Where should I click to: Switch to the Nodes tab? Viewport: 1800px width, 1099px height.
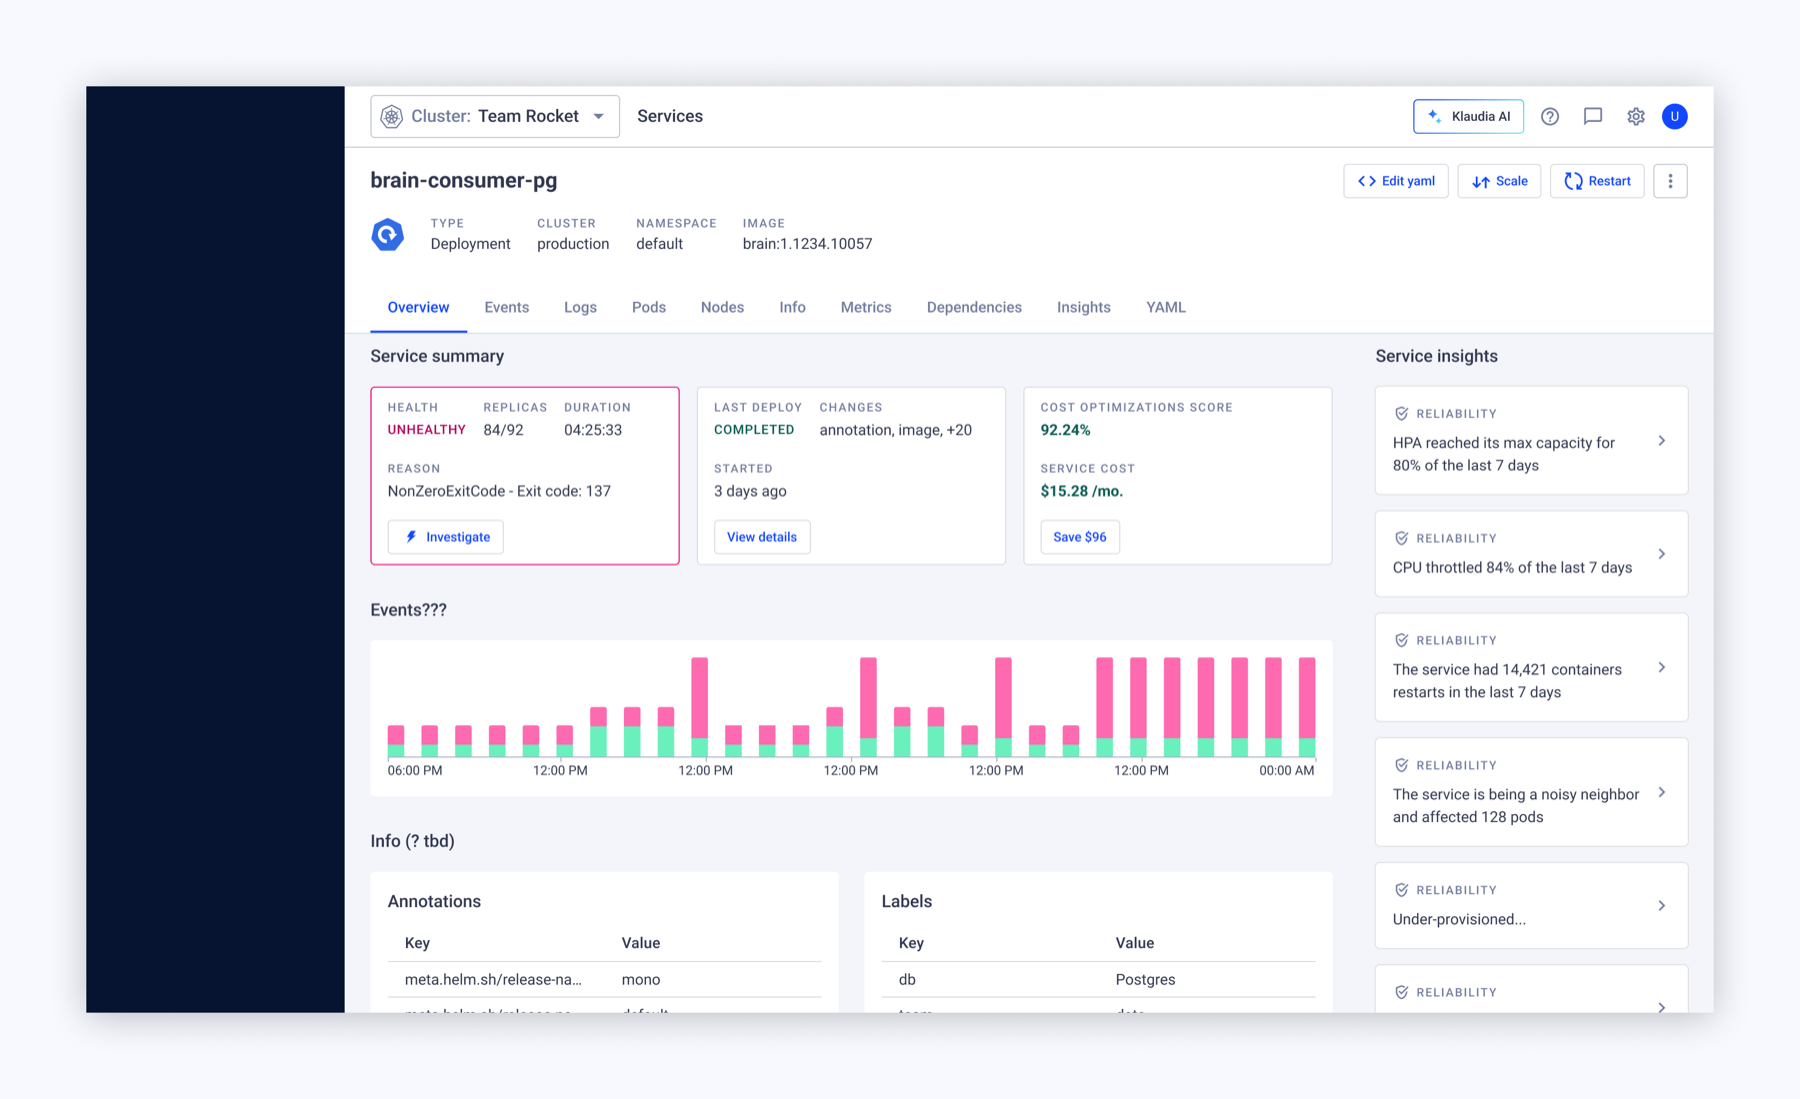click(722, 308)
